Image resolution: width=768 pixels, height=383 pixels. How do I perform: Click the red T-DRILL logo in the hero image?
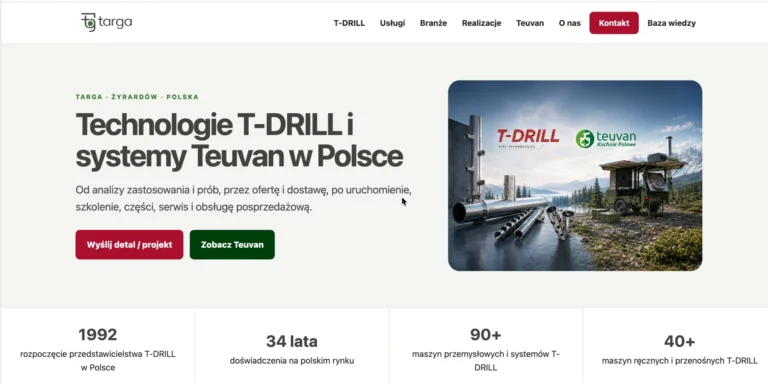click(x=528, y=137)
